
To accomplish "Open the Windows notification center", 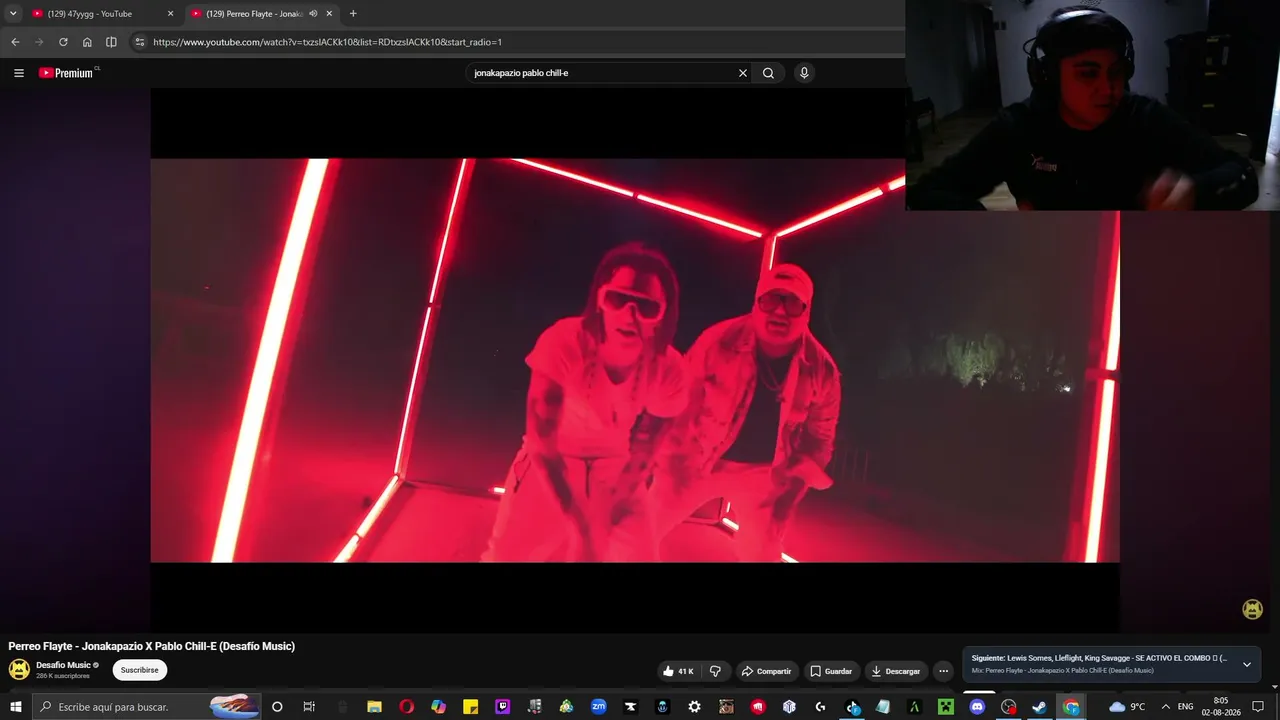I will pyautogui.click(x=1258, y=707).
